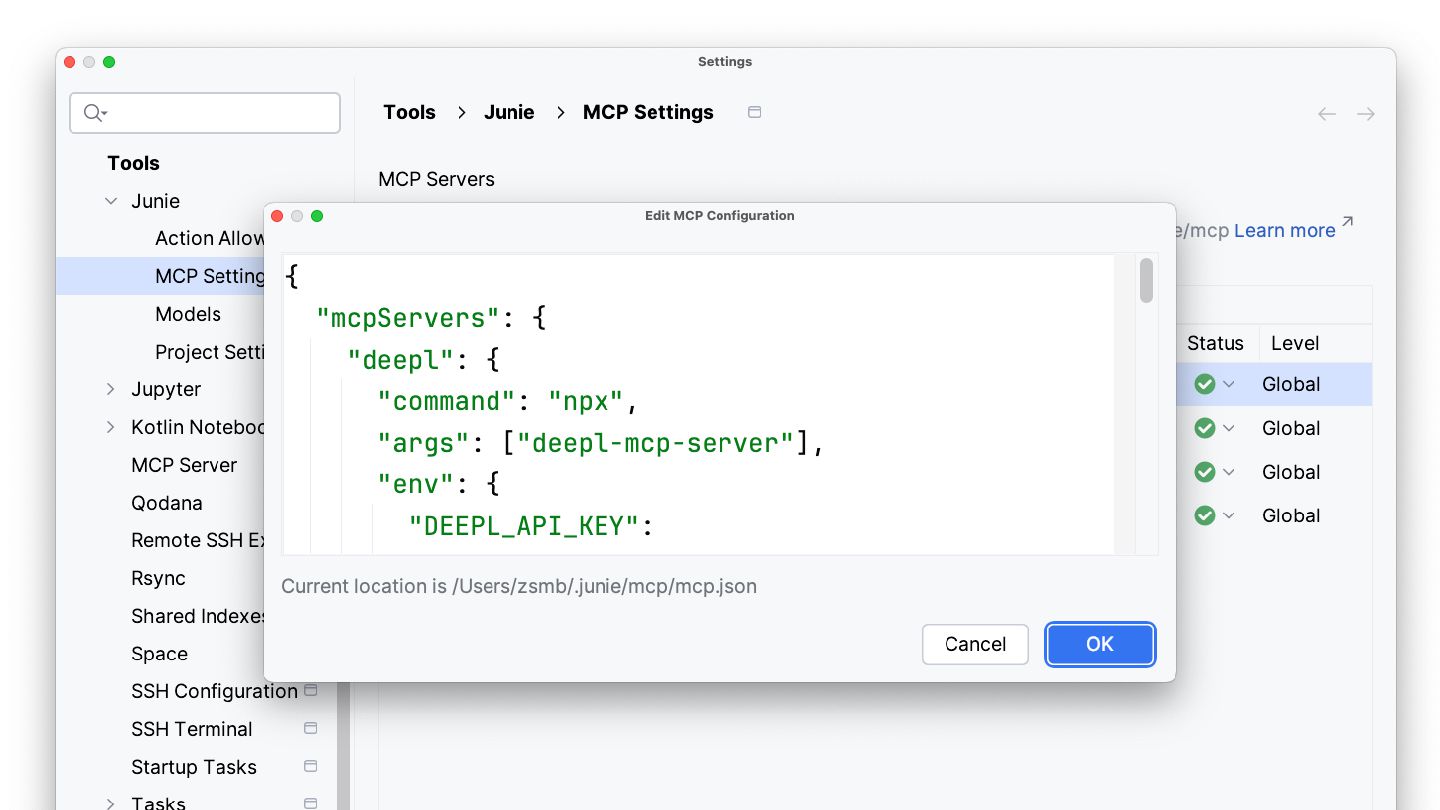Click the Status column header
Viewport: 1440px width, 810px height.
coord(1215,343)
